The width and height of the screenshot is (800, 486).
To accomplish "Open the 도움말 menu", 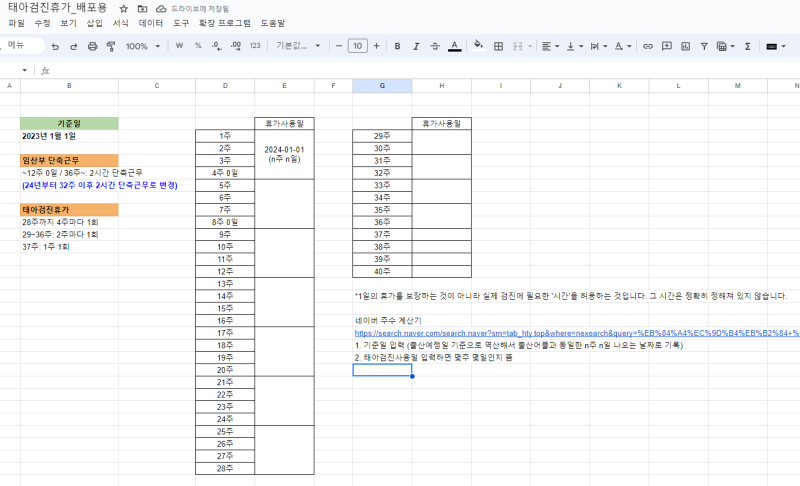I will [x=273, y=23].
